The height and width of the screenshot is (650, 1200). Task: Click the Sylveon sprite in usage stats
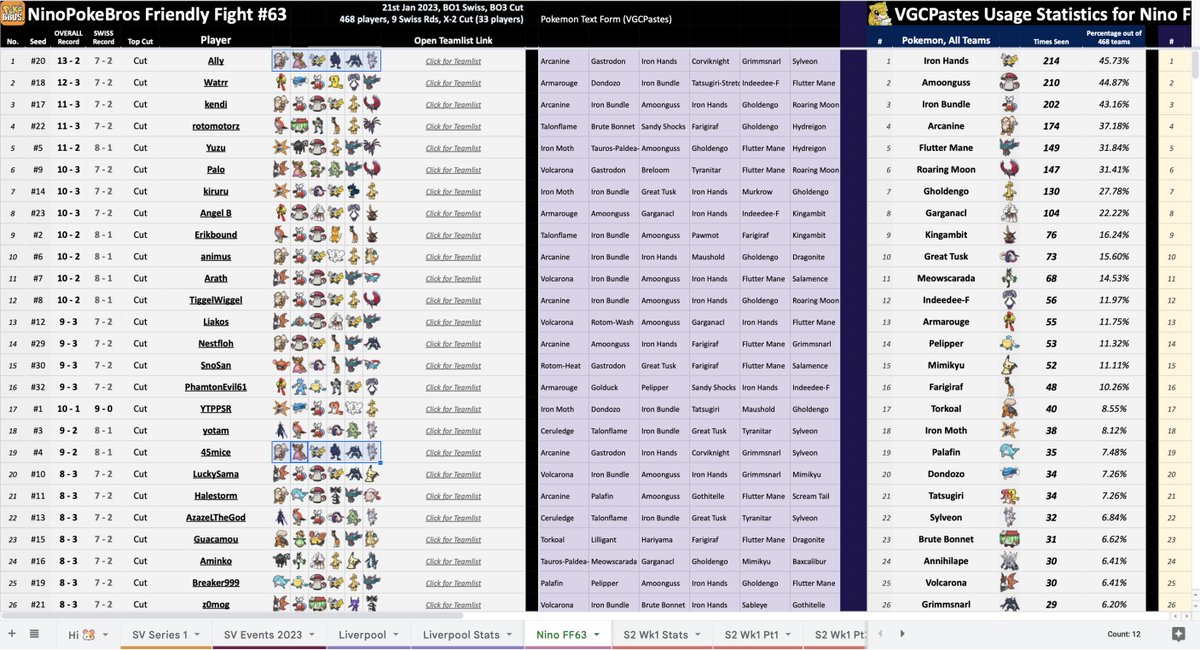1010,518
